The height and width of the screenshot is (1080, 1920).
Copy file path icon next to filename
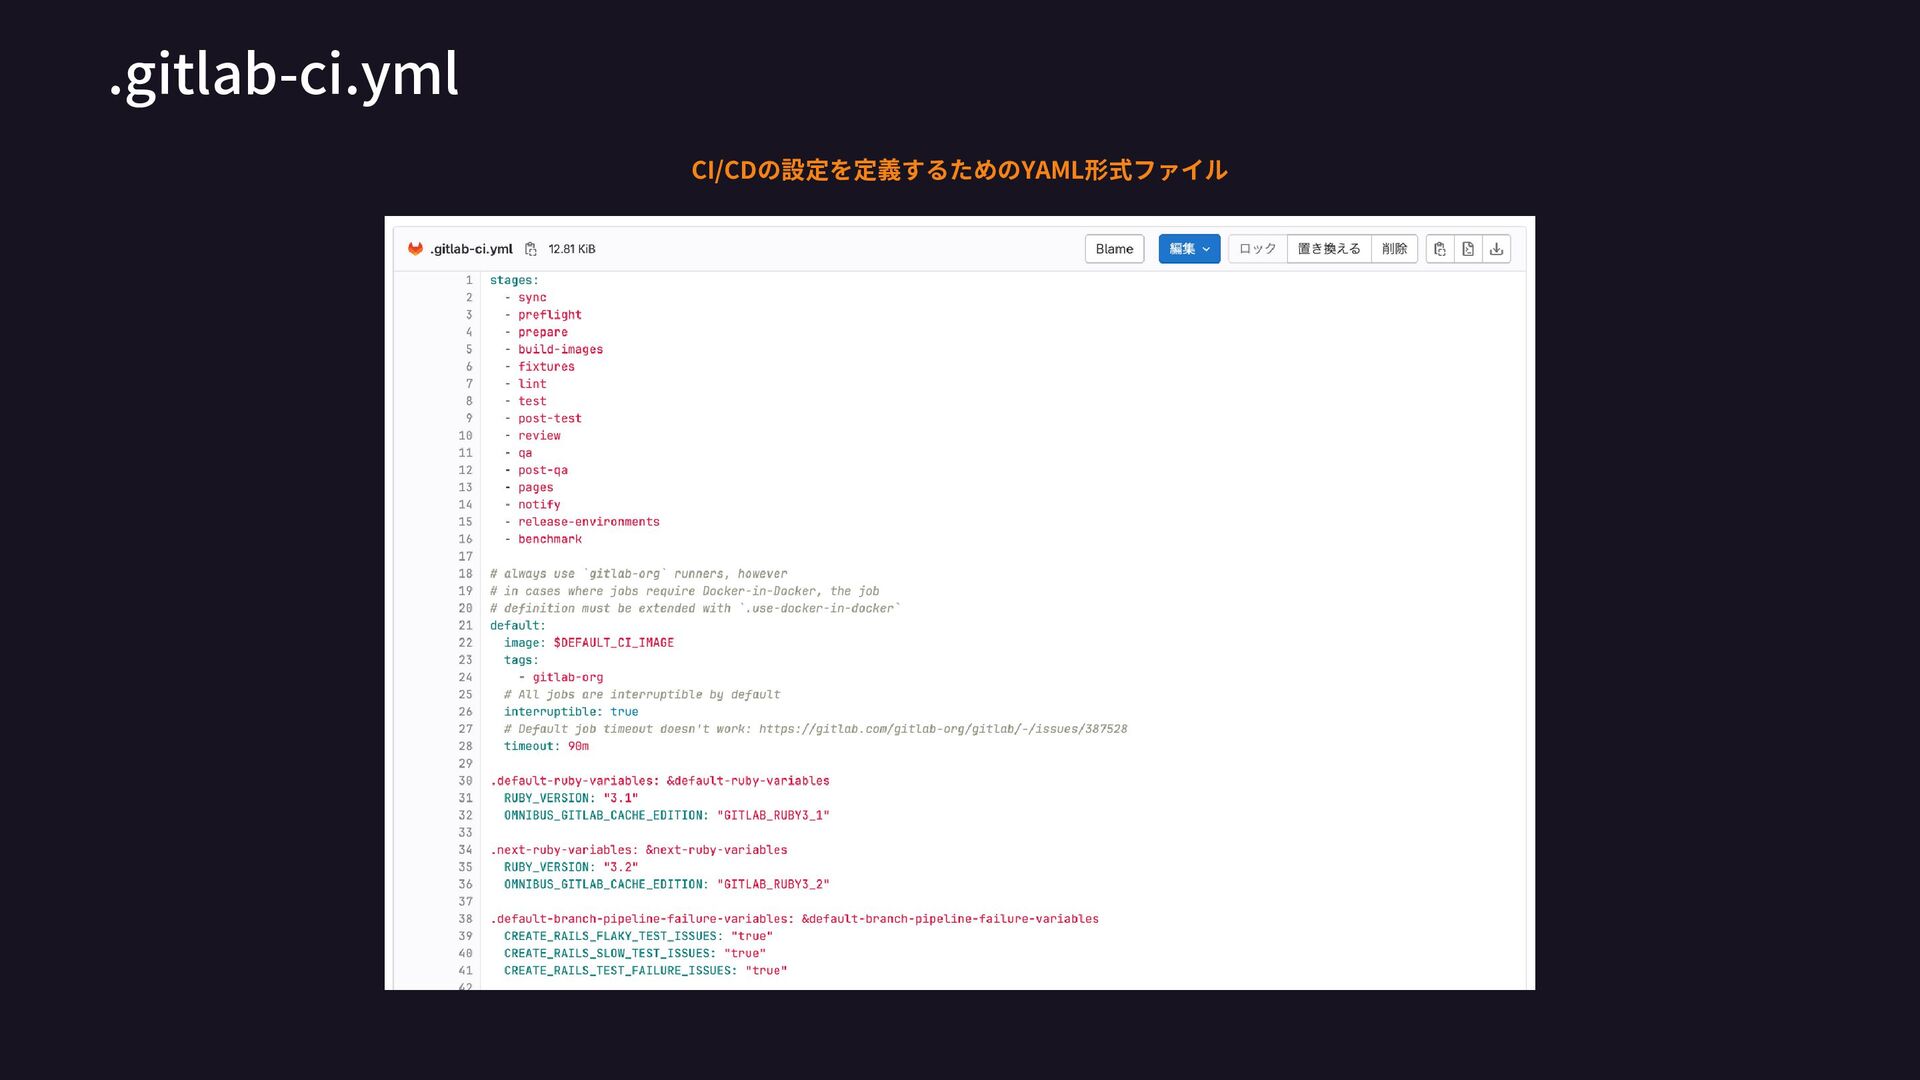click(531, 249)
